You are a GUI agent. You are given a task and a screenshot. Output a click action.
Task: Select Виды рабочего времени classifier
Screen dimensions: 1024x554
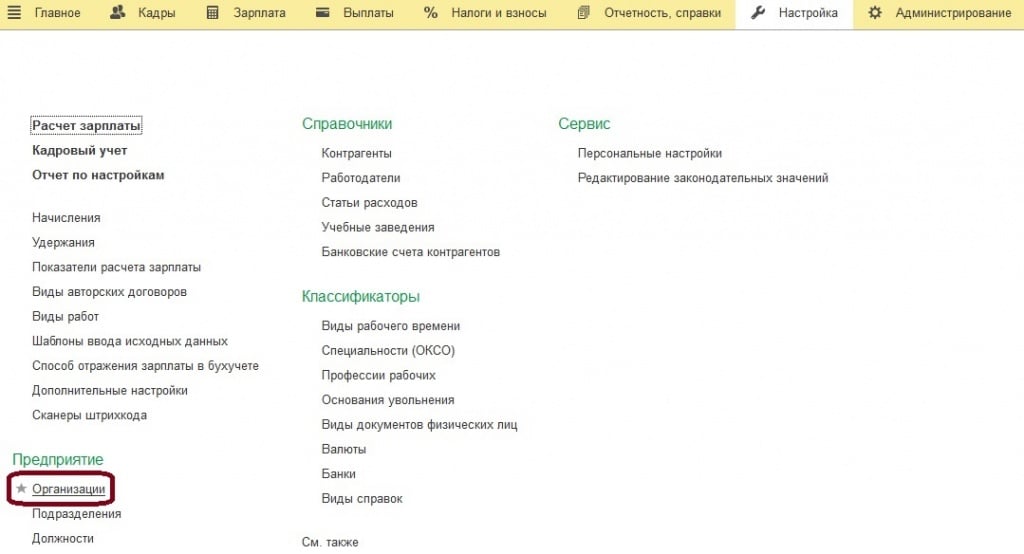(x=390, y=326)
